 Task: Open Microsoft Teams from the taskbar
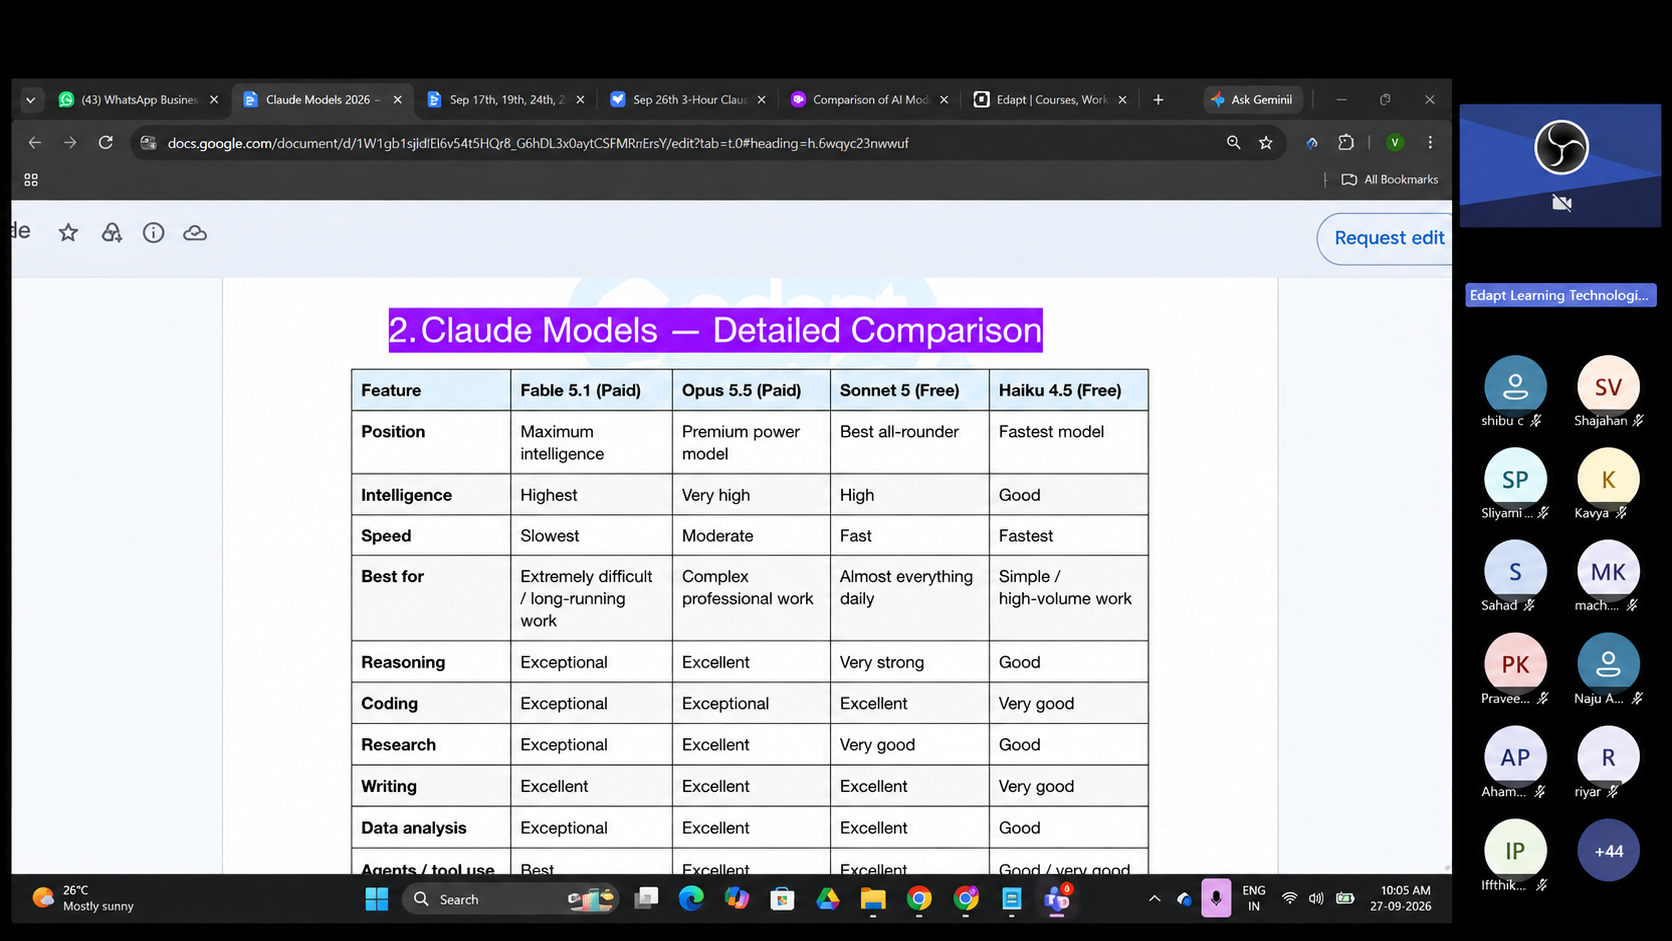point(1057,899)
